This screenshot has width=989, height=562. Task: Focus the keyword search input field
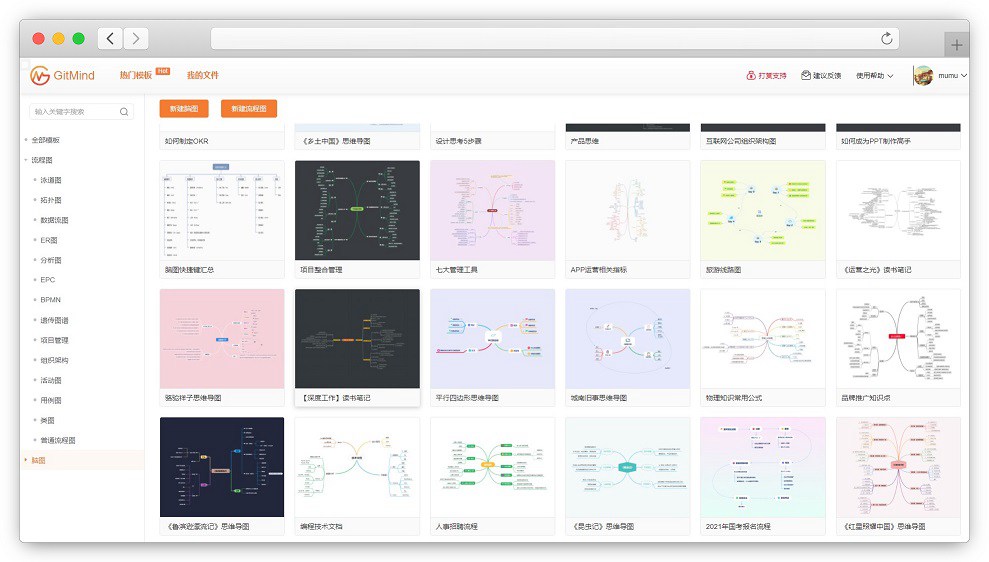[75, 112]
